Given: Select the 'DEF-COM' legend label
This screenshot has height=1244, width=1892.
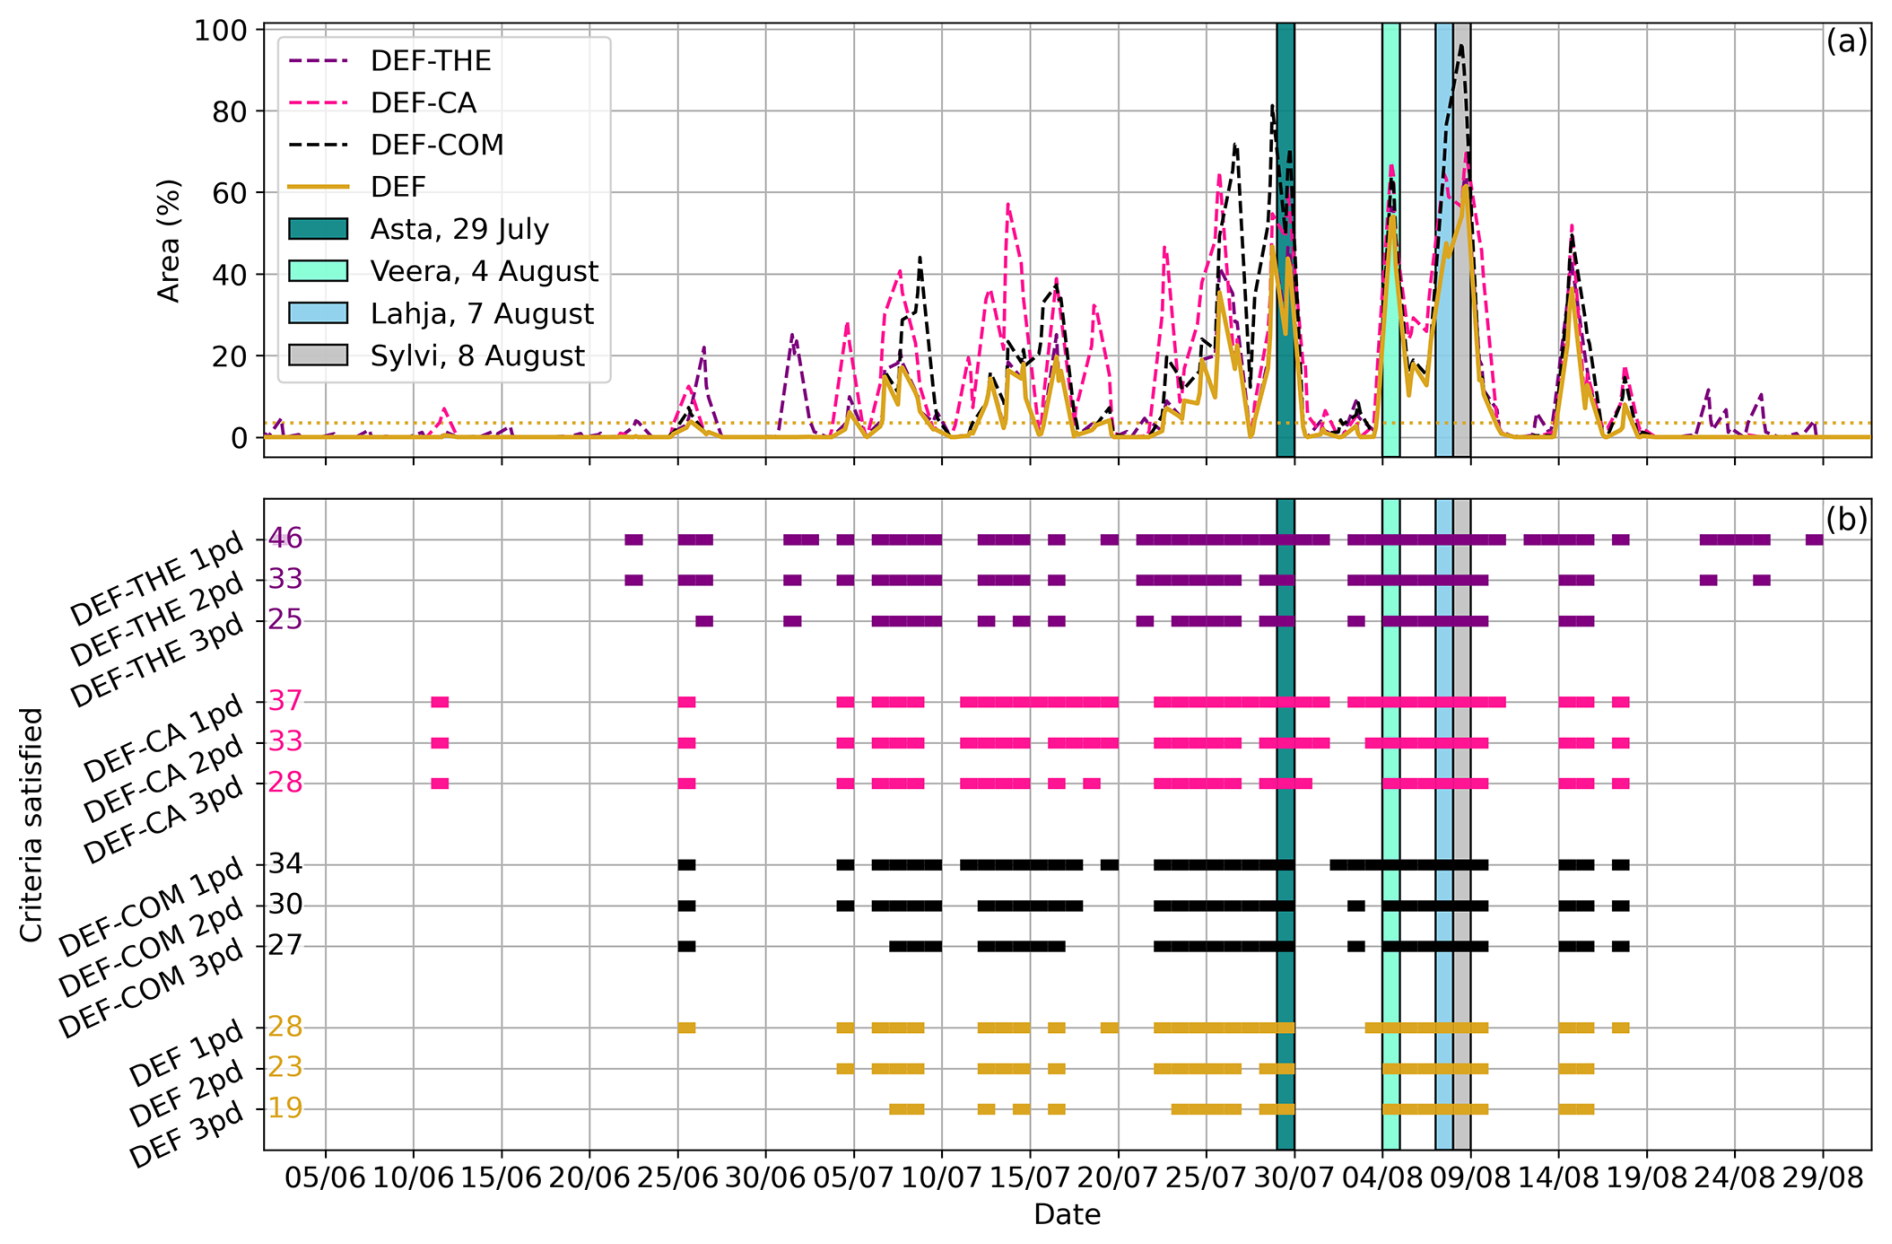Looking at the screenshot, I should (437, 145).
